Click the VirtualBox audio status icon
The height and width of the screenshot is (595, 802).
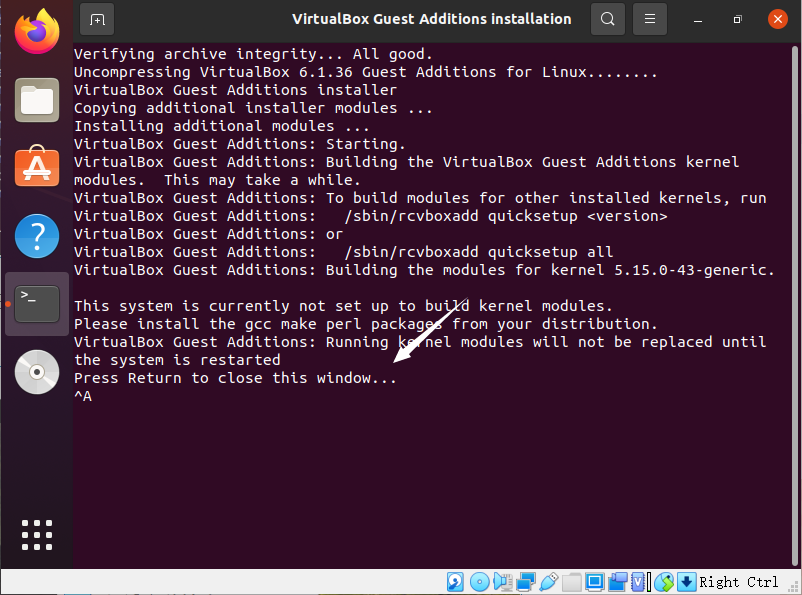(503, 582)
